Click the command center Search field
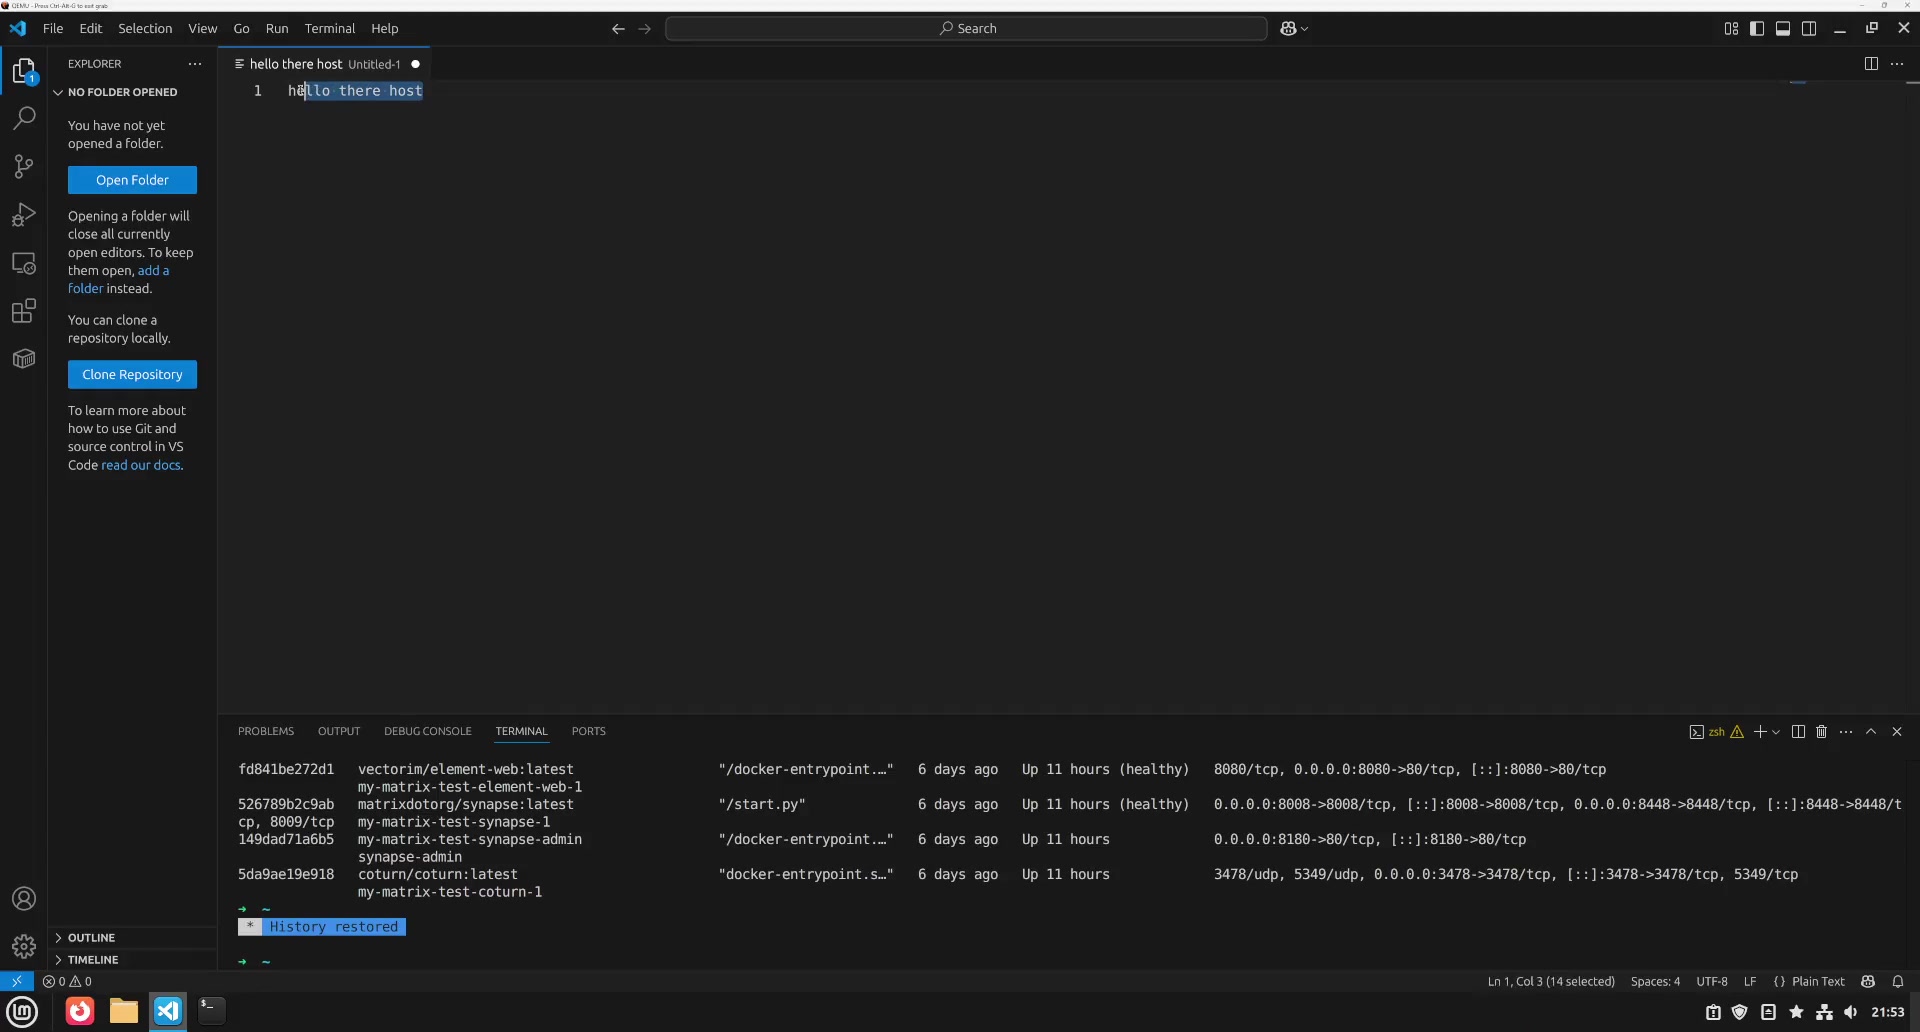 point(966,29)
